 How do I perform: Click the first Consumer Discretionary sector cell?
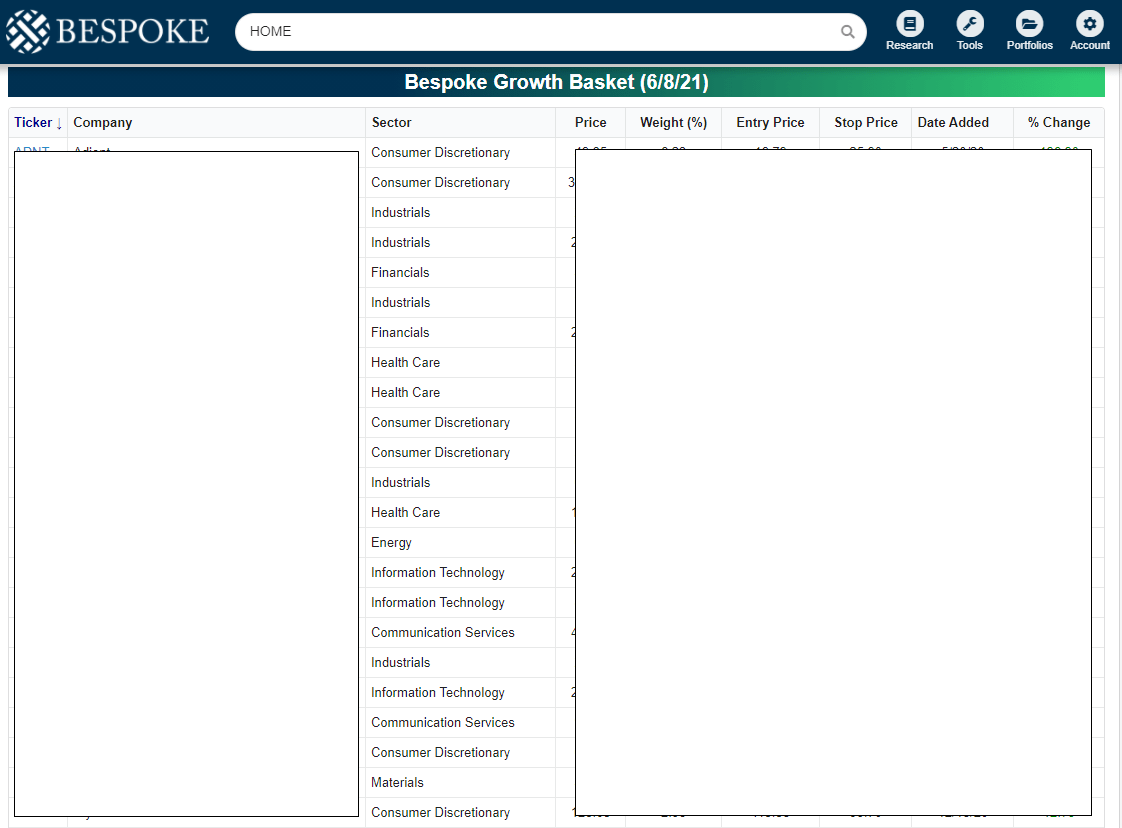point(440,152)
